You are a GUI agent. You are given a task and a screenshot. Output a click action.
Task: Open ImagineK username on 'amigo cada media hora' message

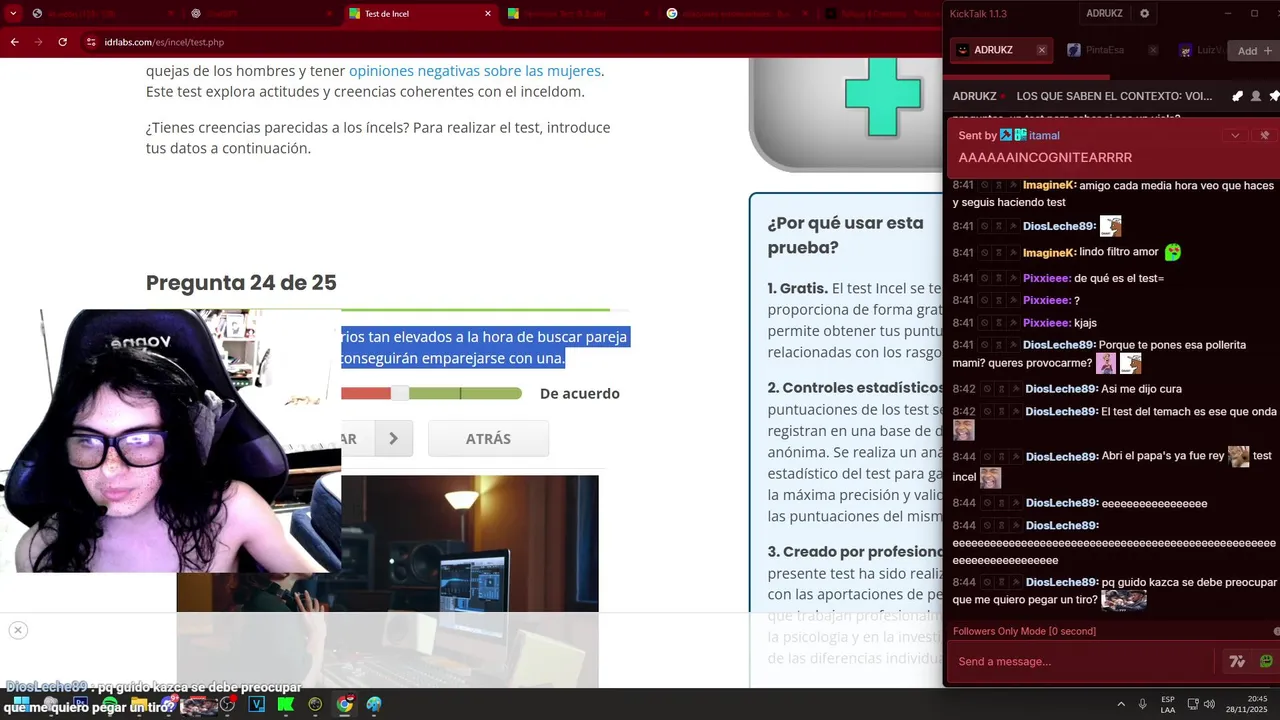pos(1049,186)
